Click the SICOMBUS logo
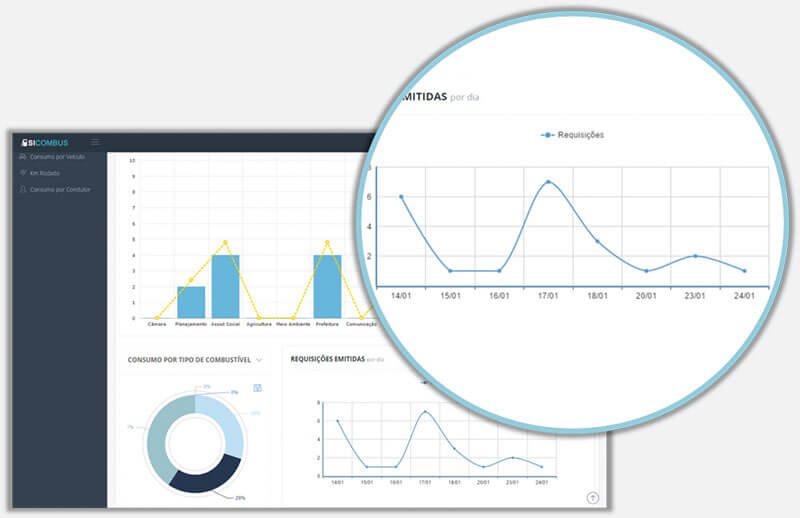 [x=44, y=142]
